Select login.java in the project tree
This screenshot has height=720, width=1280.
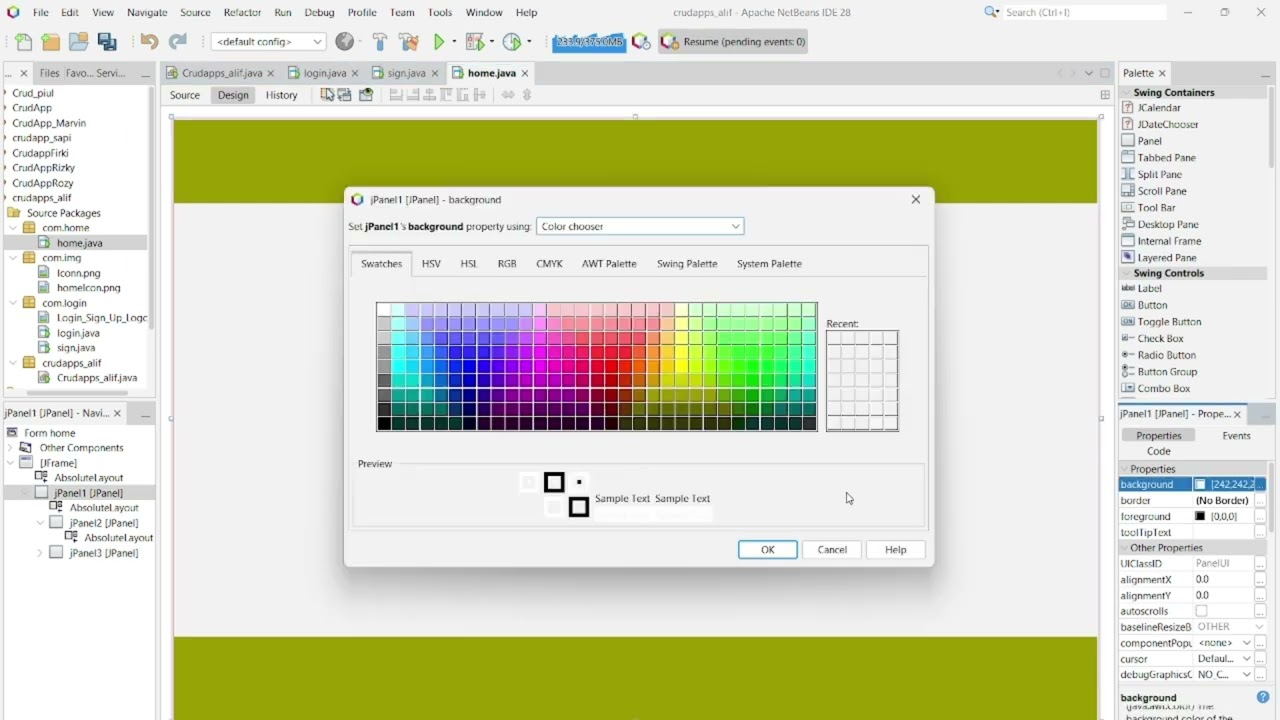pos(77,333)
